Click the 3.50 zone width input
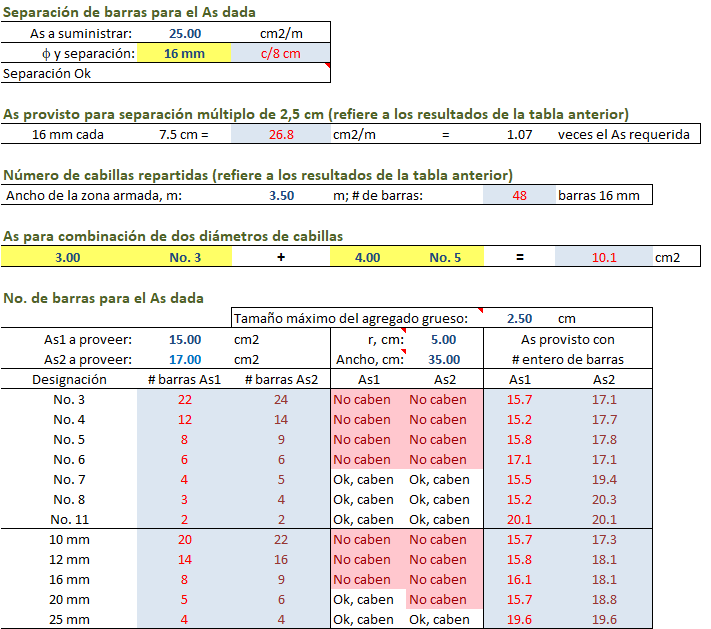The height and width of the screenshot is (629, 711). [x=281, y=195]
